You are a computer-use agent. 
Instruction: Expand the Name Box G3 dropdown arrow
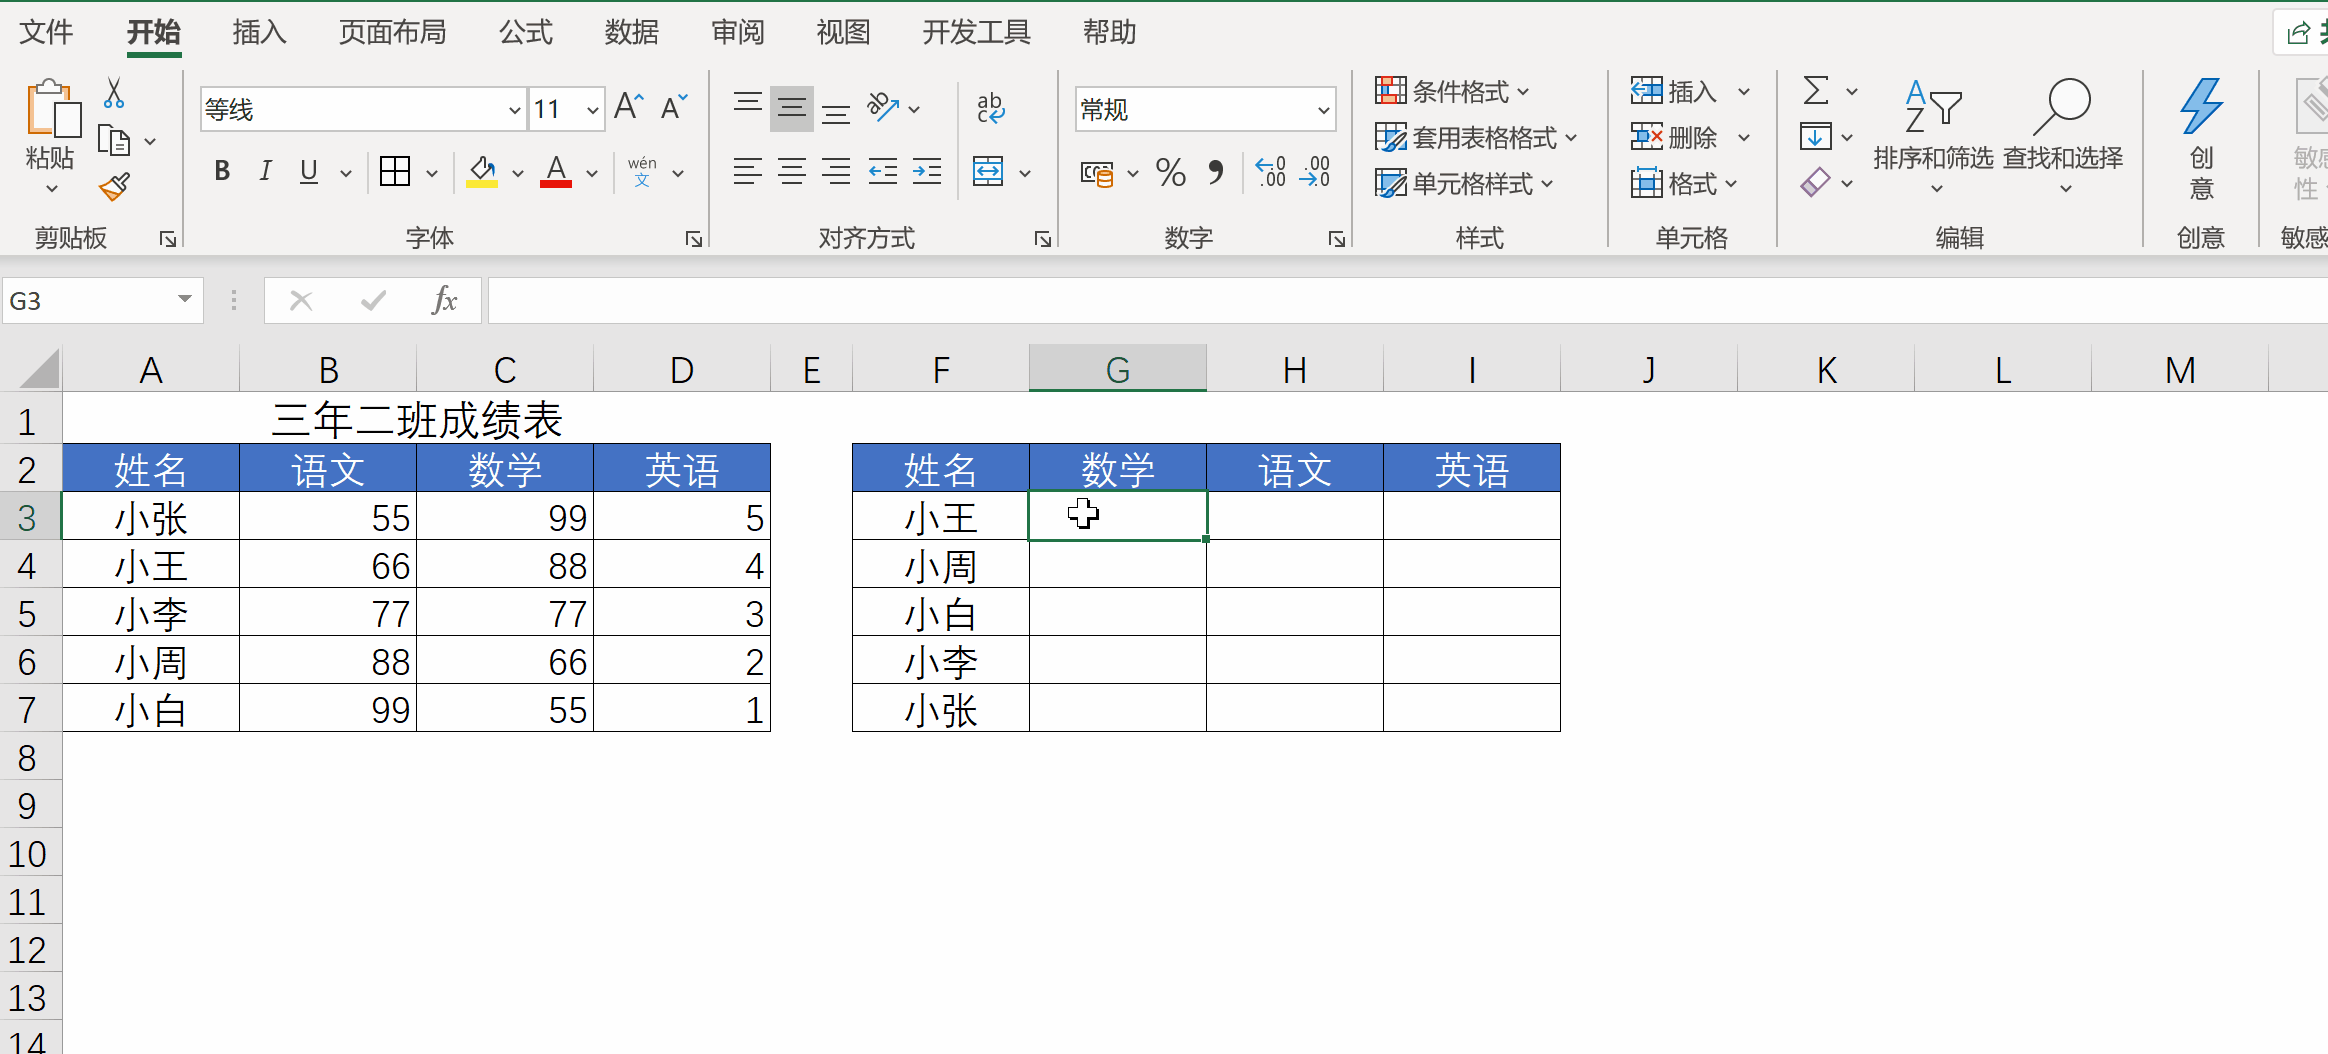(x=185, y=300)
